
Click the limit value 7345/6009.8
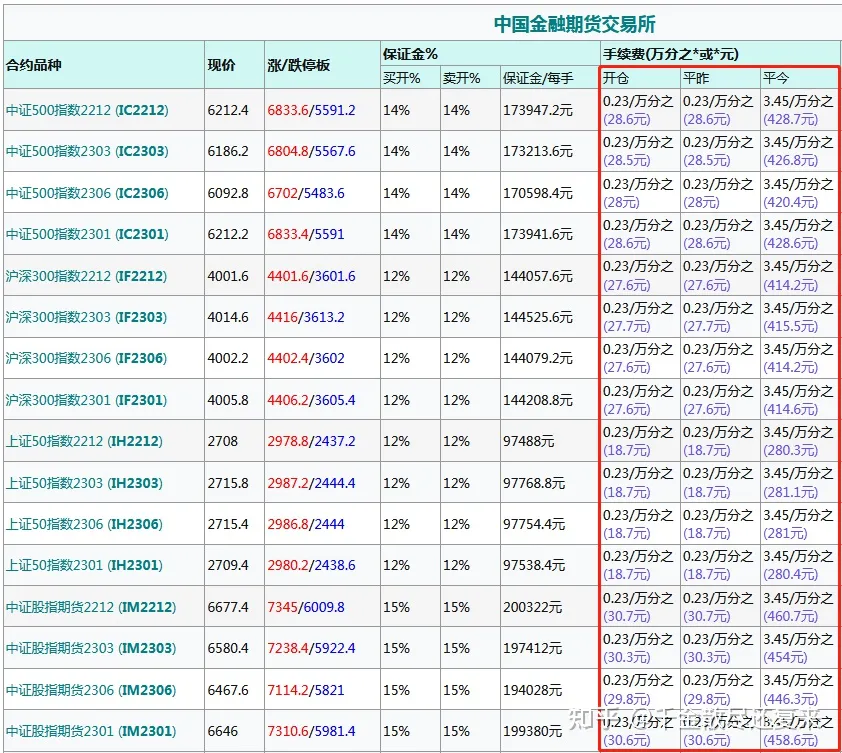pos(306,607)
